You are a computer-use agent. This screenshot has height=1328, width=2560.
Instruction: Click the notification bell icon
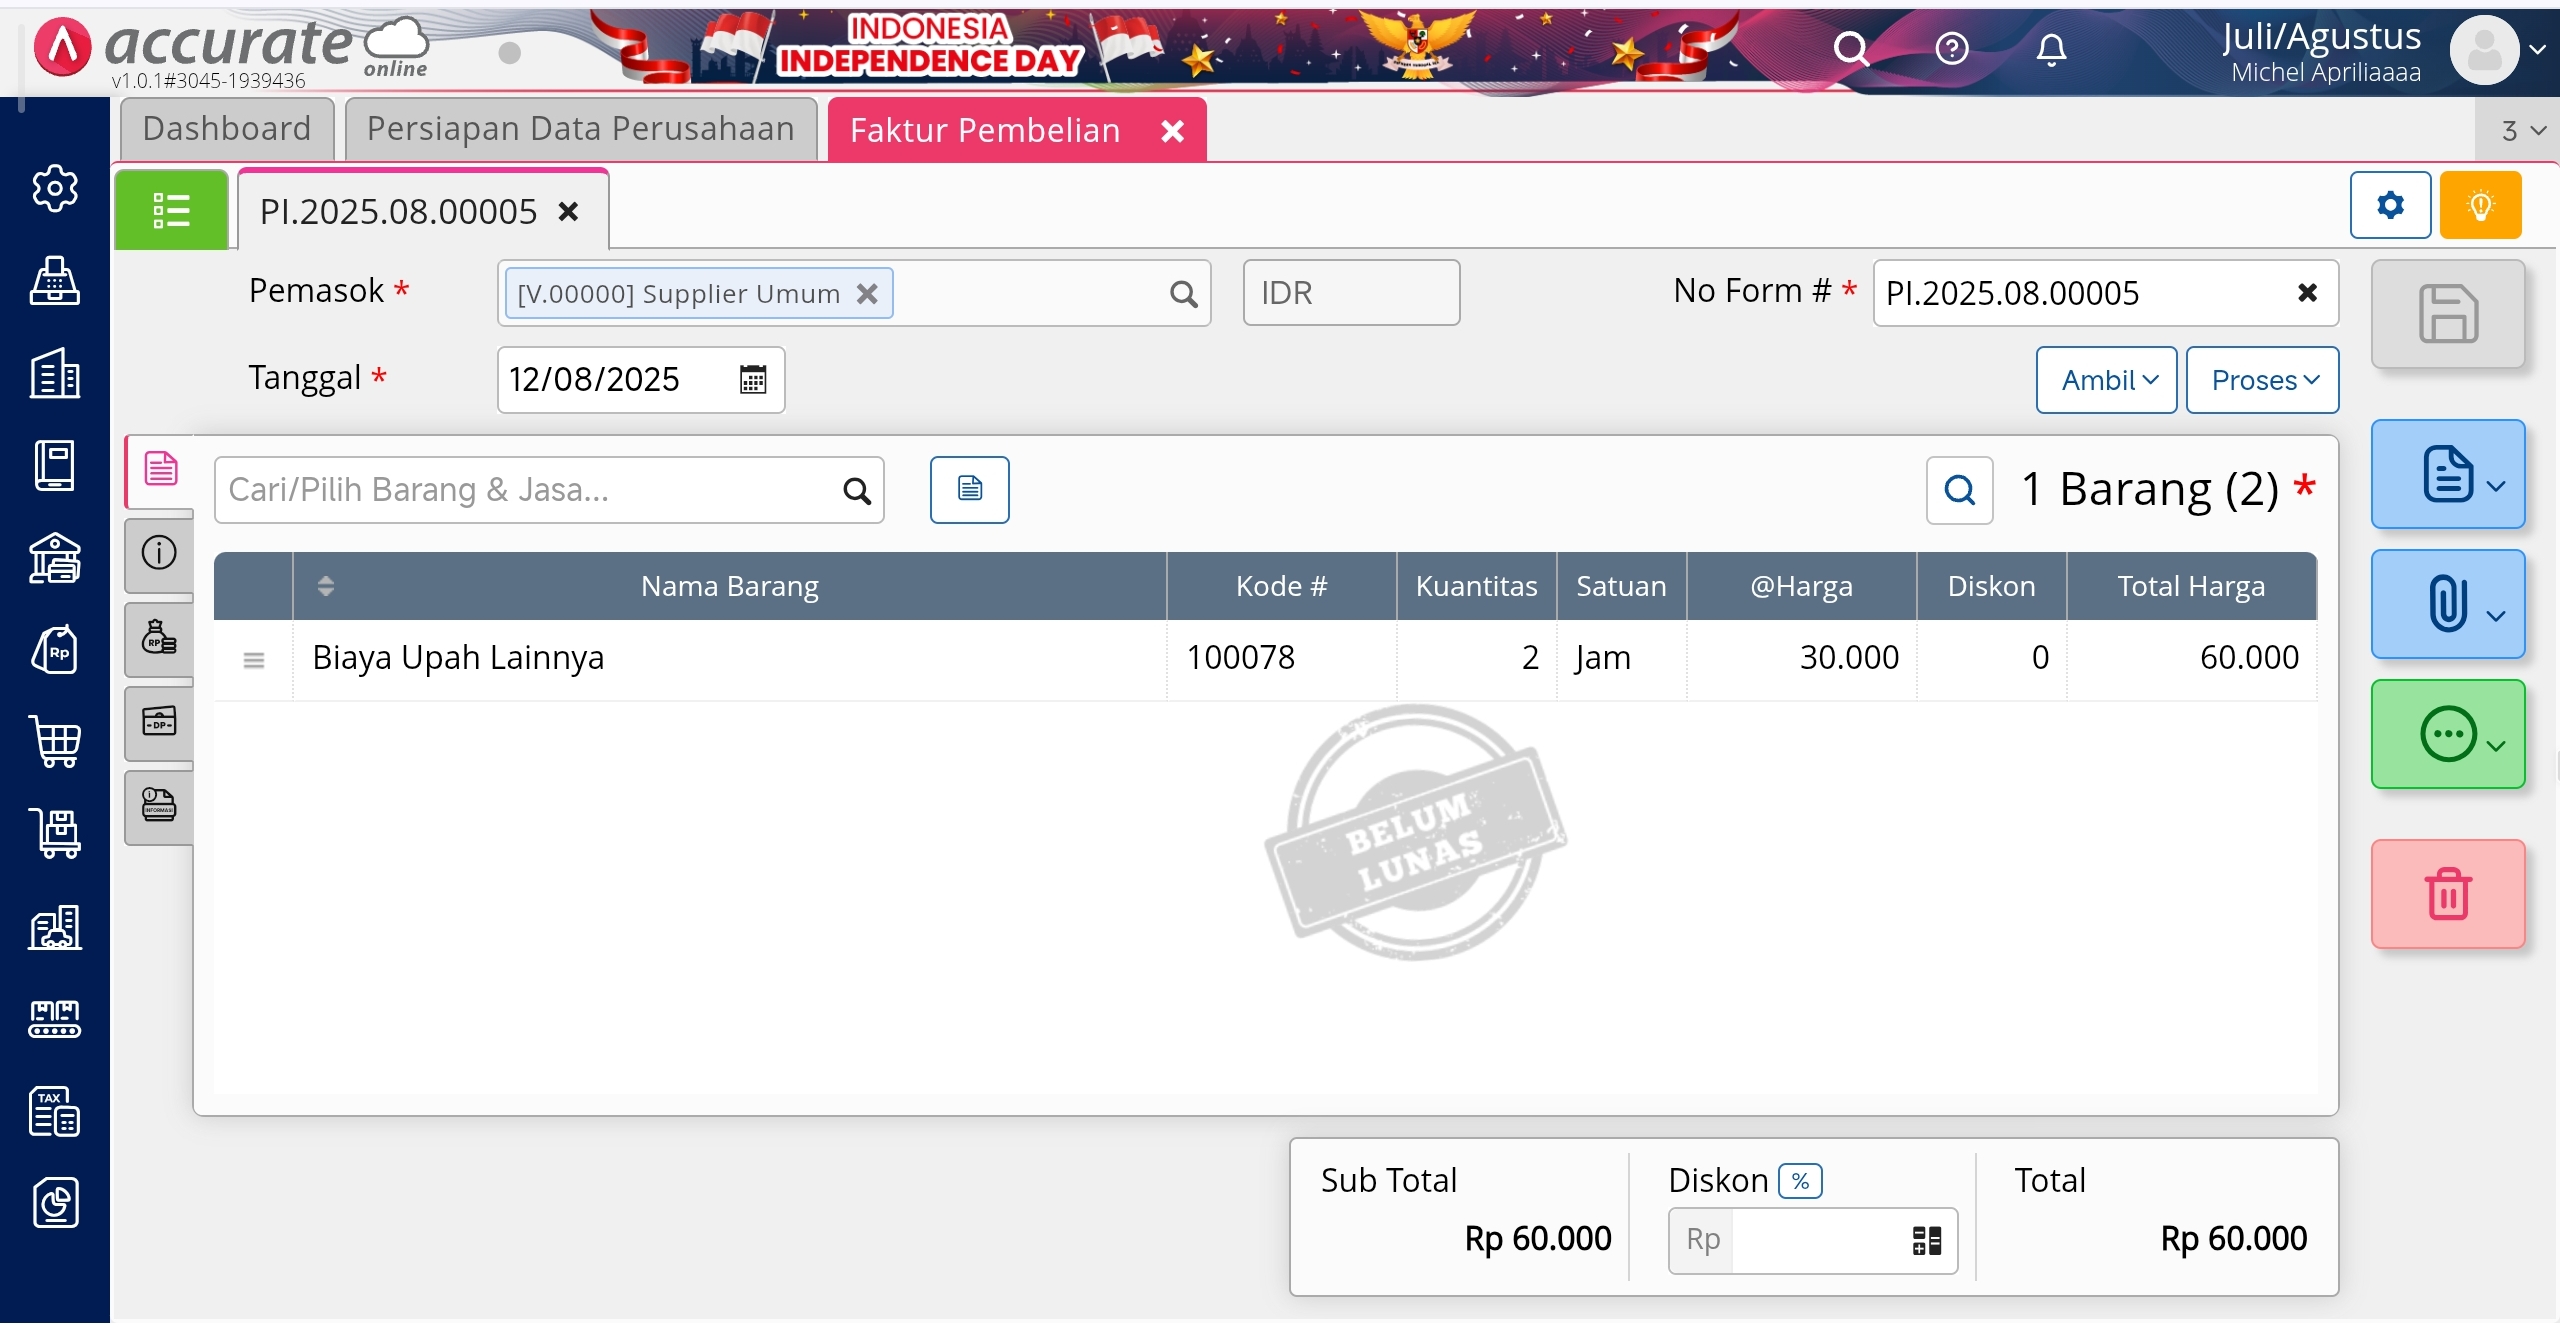2051,48
